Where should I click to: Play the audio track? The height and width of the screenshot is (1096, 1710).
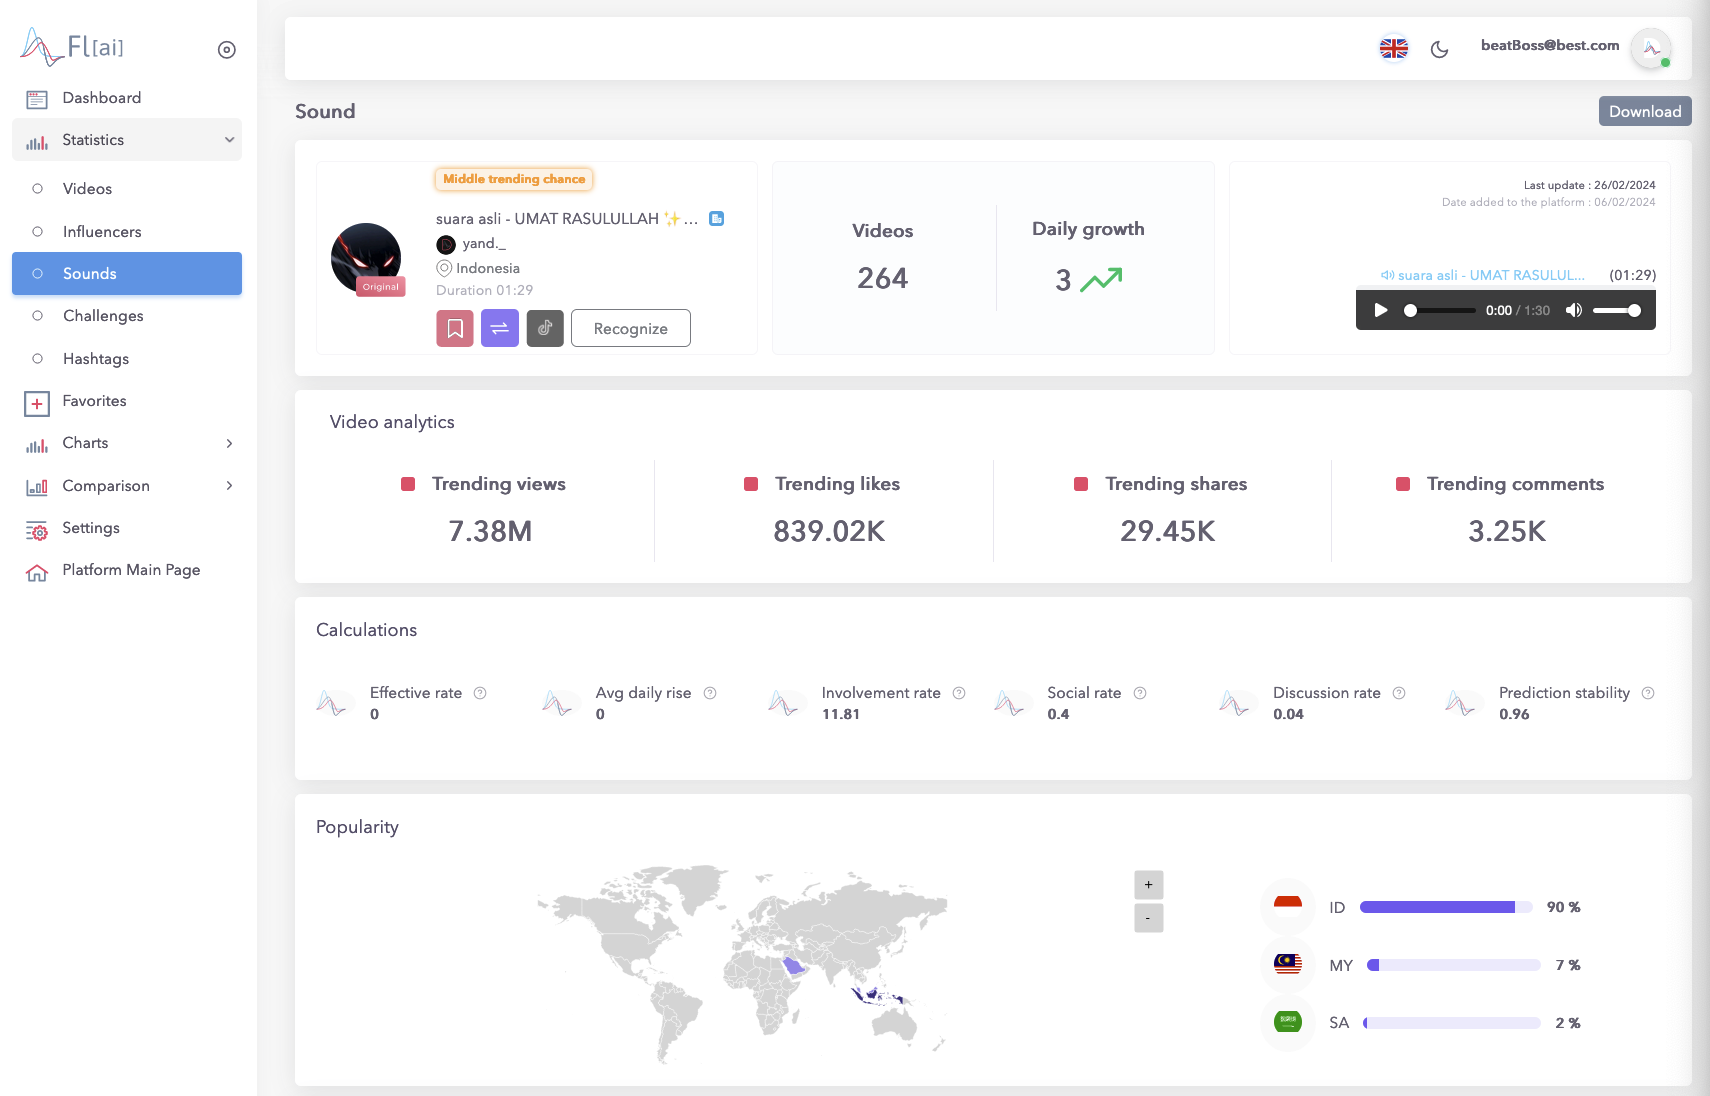point(1381,310)
